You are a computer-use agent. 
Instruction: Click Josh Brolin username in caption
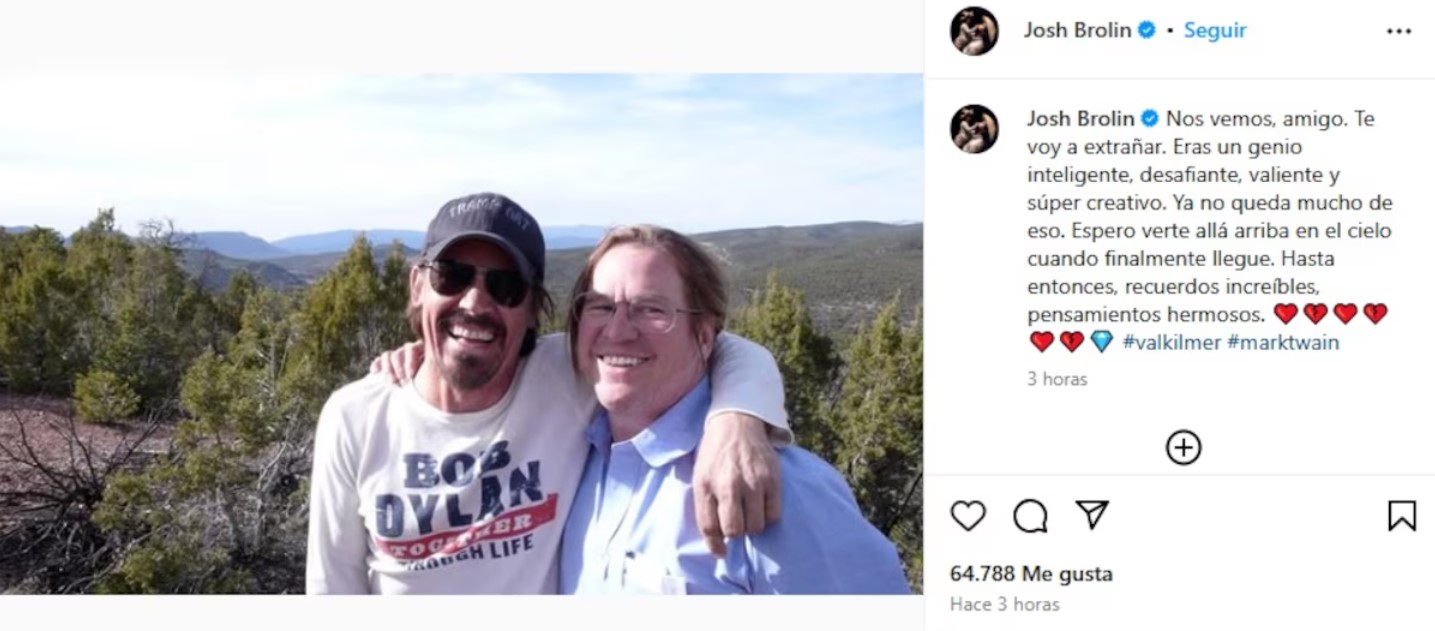click(x=1080, y=119)
